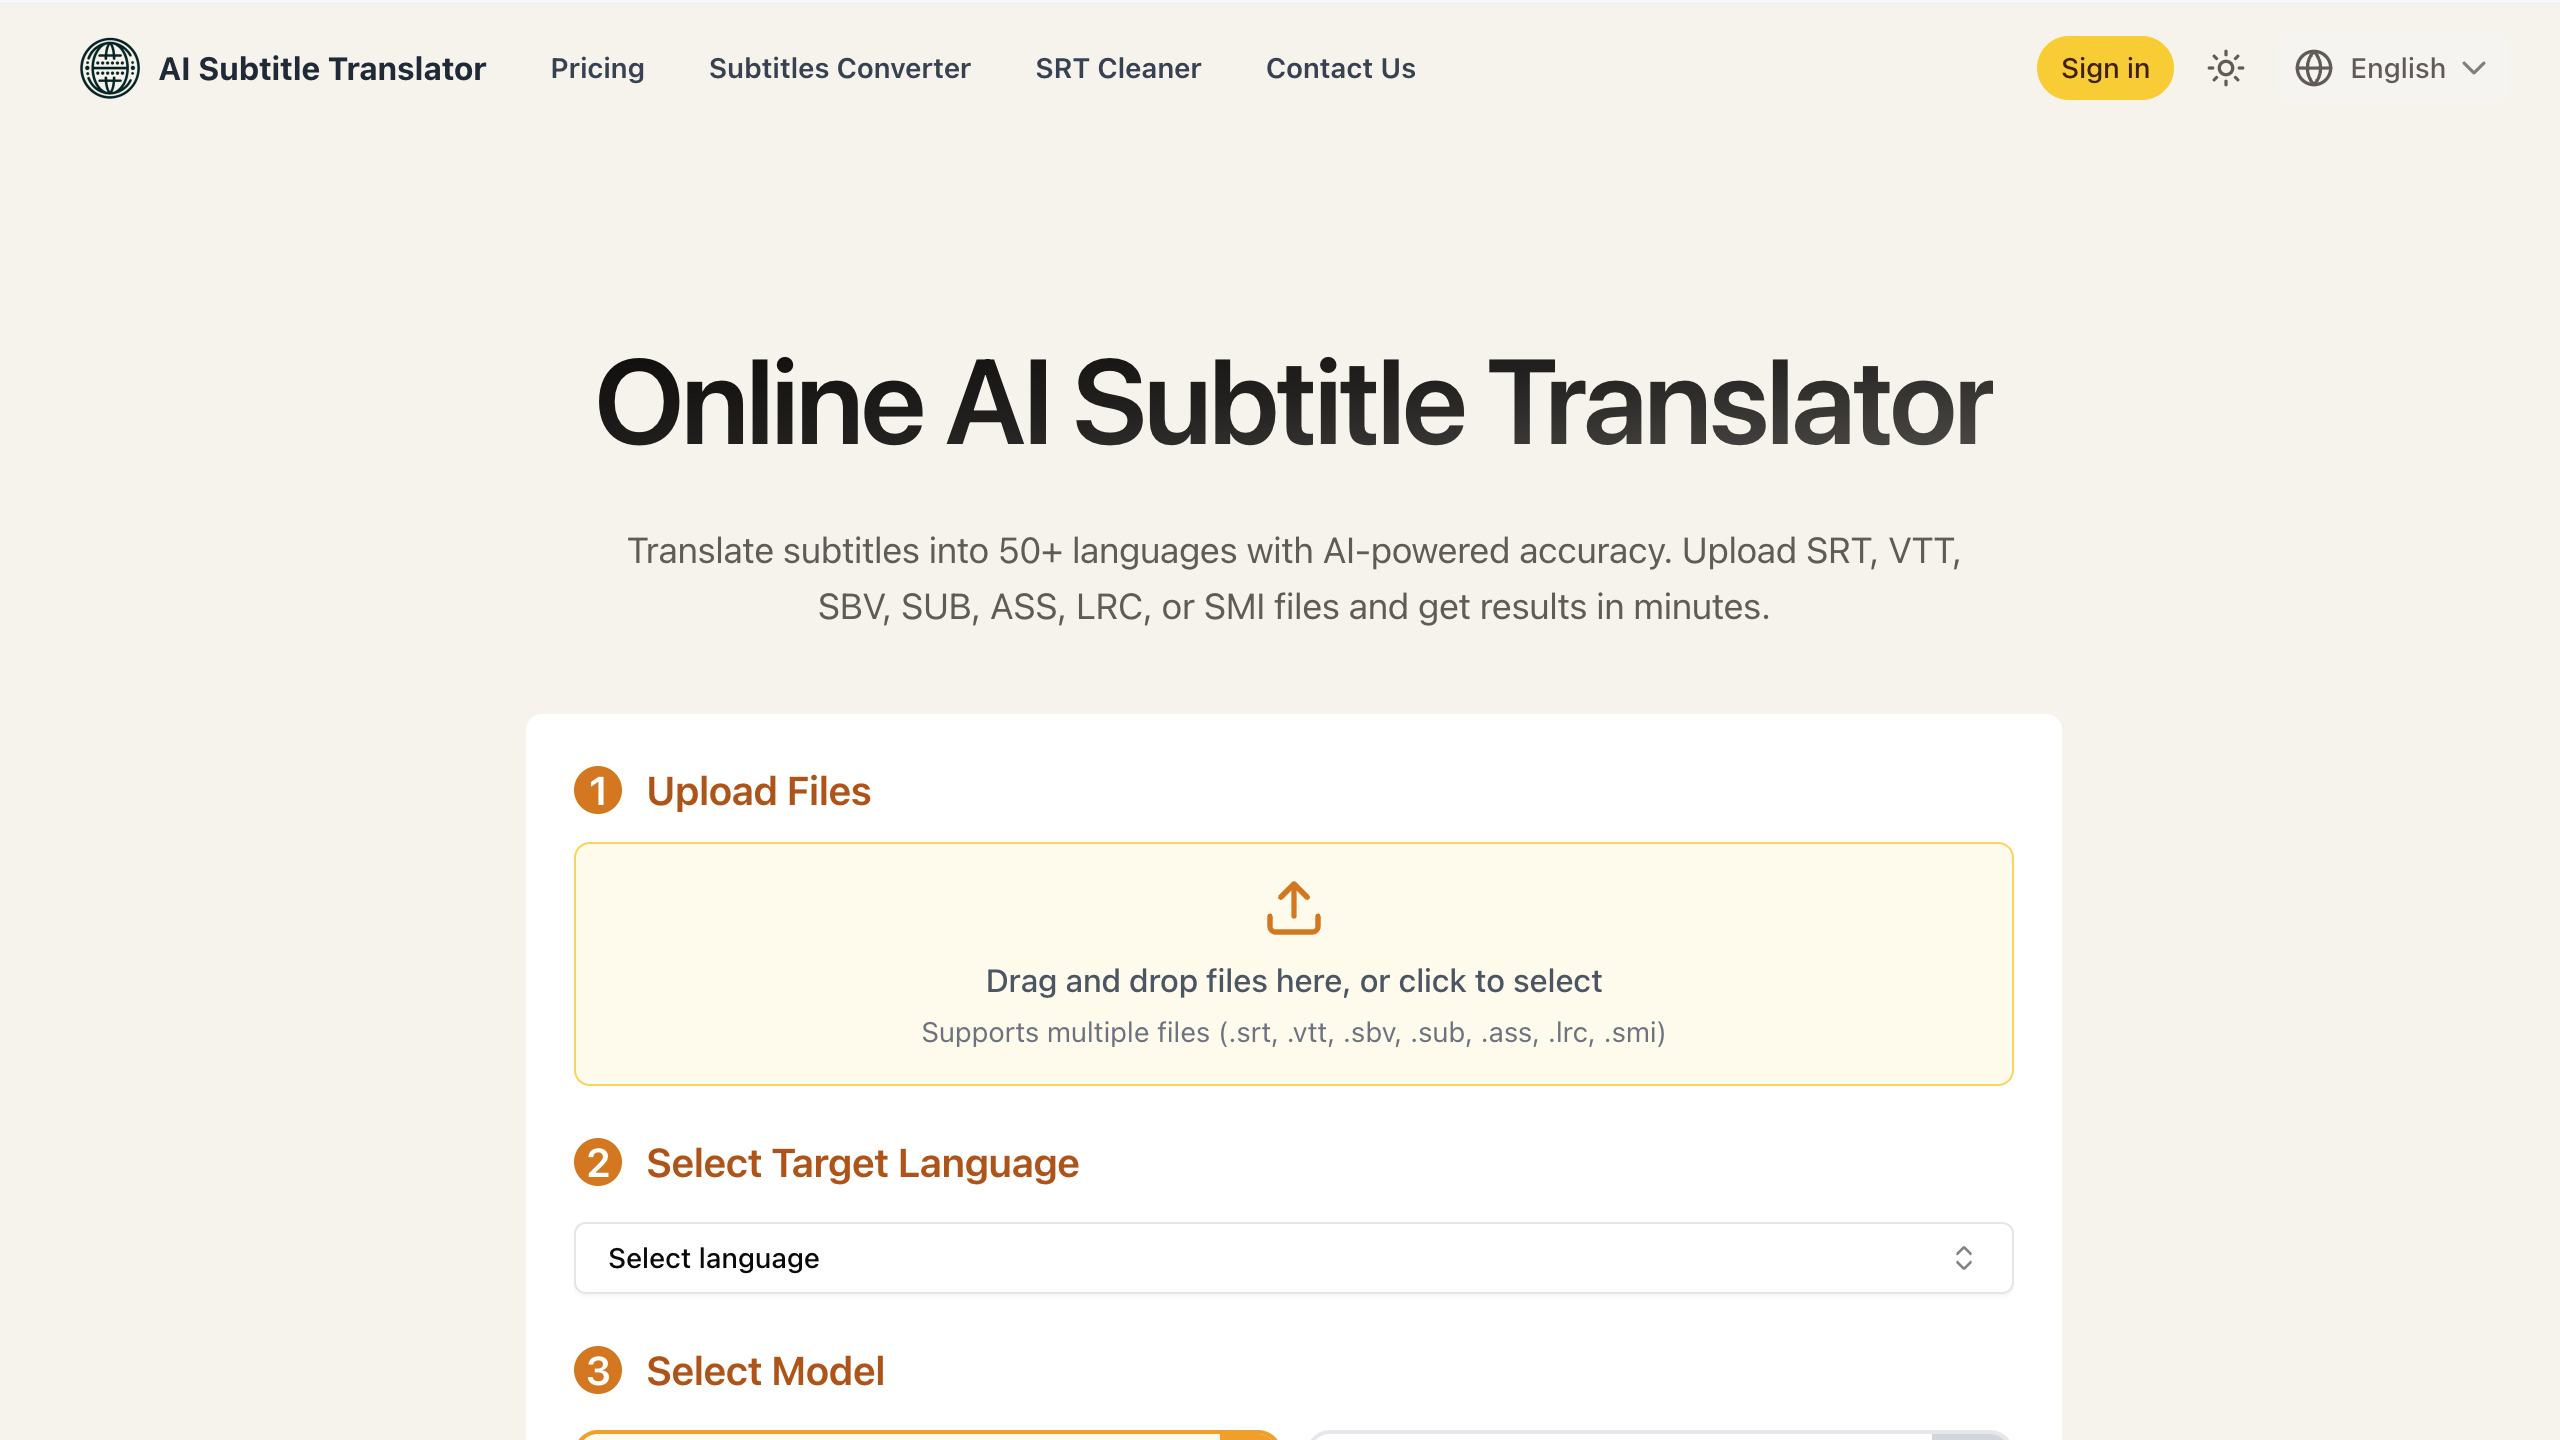The width and height of the screenshot is (2560, 1440).
Task: Toggle the light/dark theme sun icon
Action: (2226, 68)
